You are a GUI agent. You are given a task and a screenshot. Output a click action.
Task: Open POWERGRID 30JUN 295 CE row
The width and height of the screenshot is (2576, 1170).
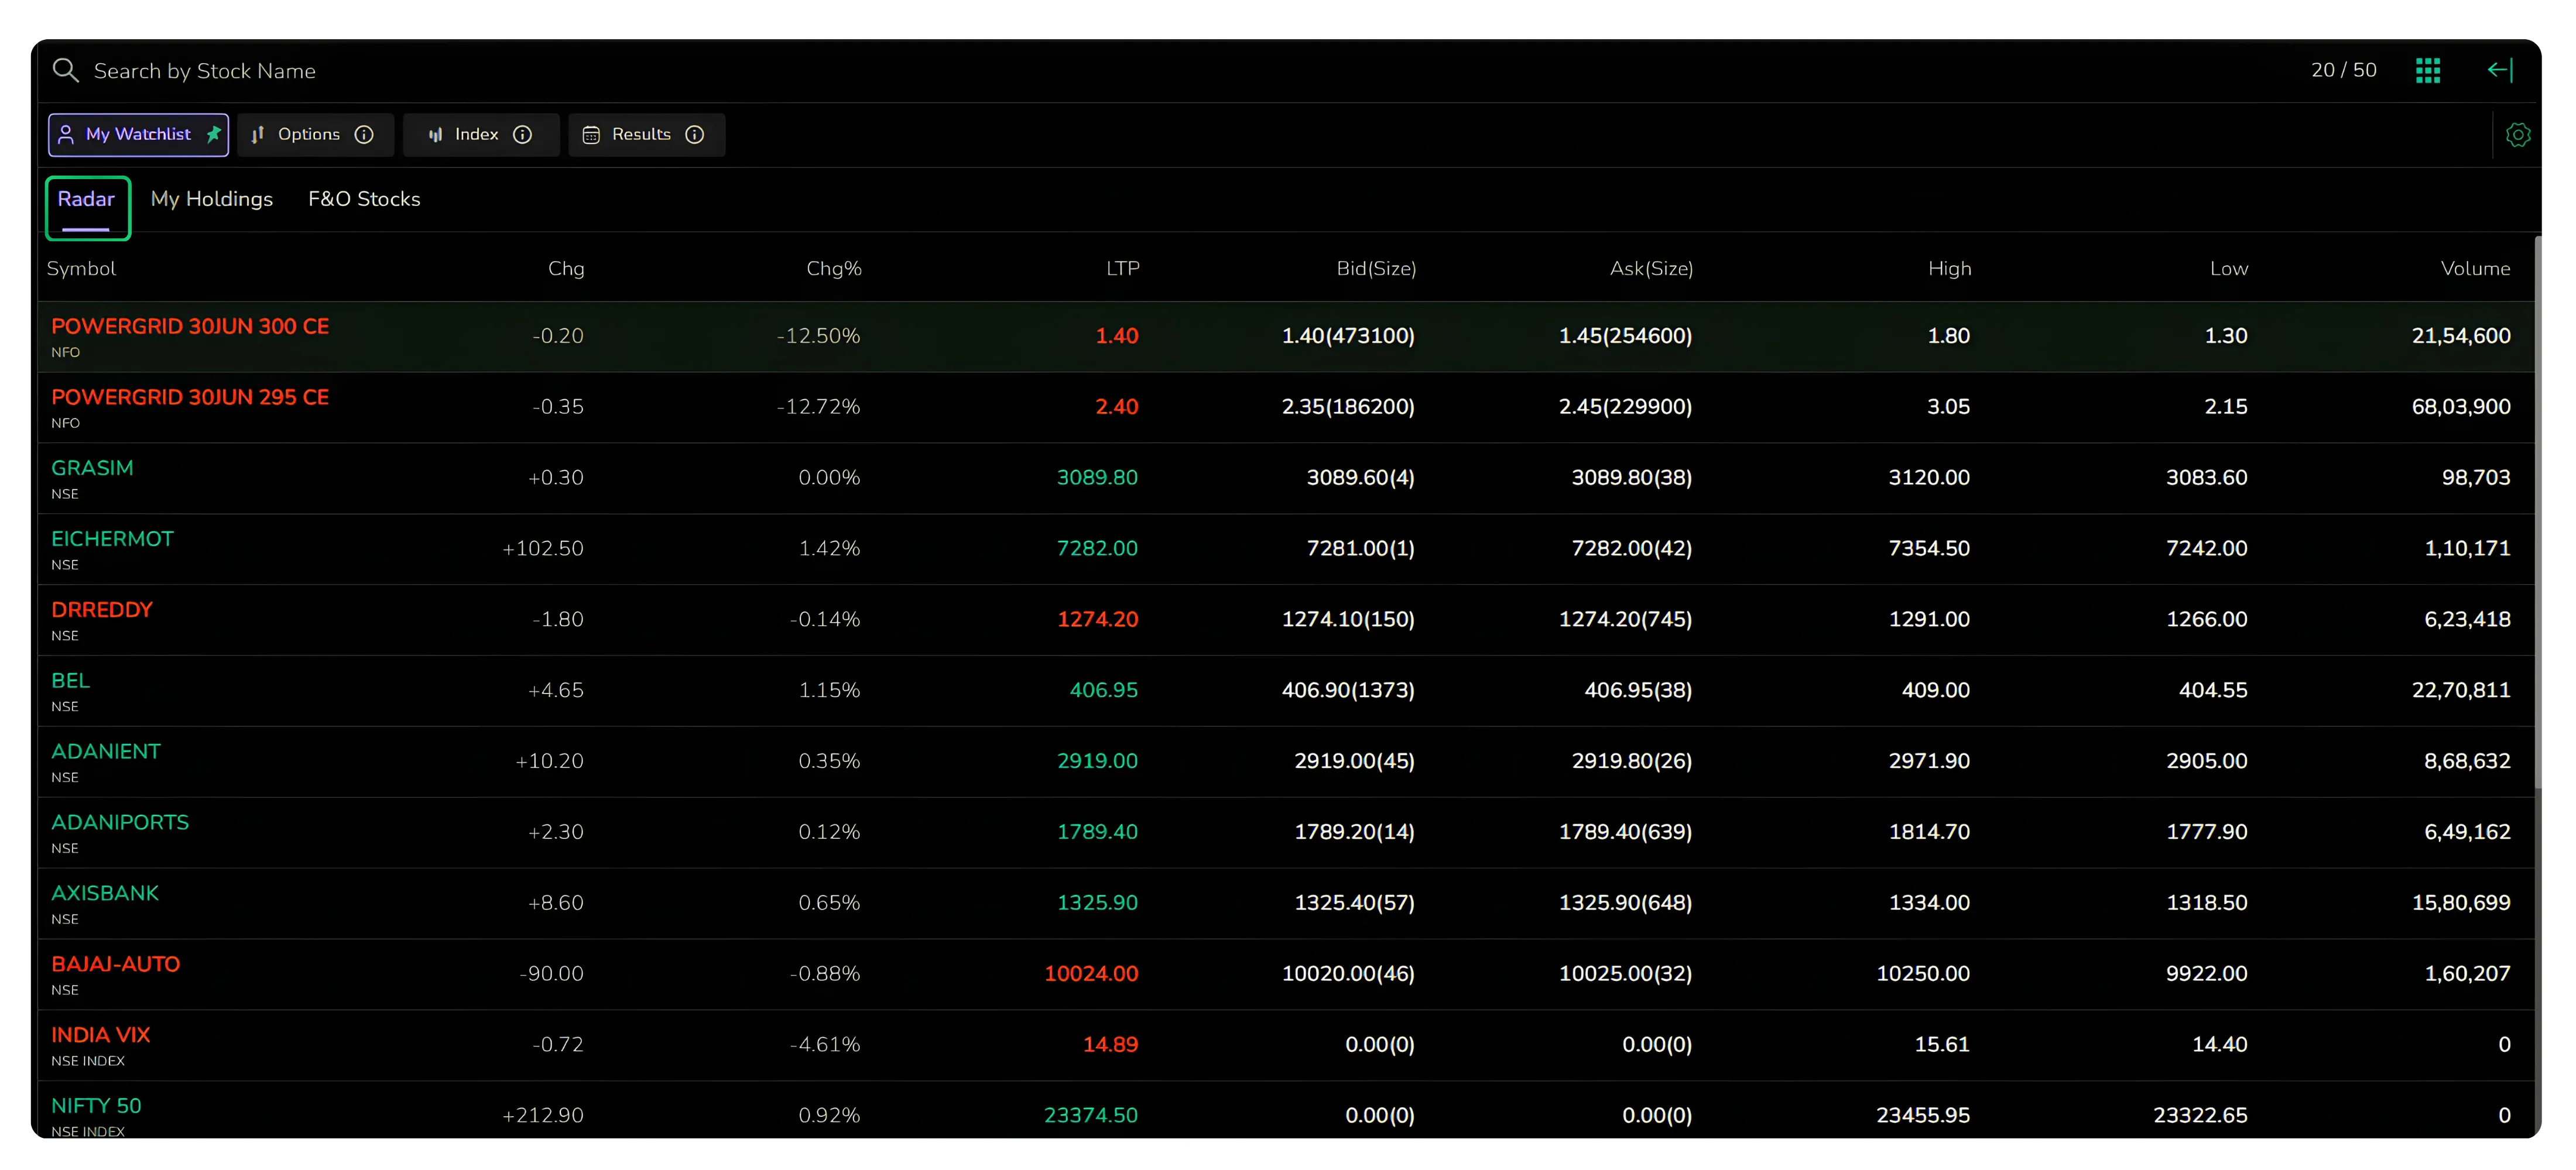click(x=1286, y=407)
